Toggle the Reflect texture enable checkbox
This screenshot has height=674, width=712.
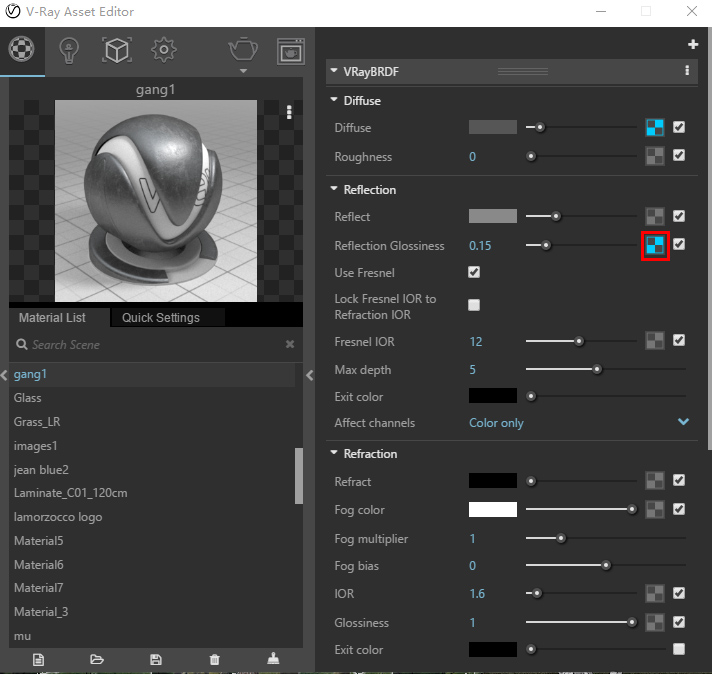[678, 216]
